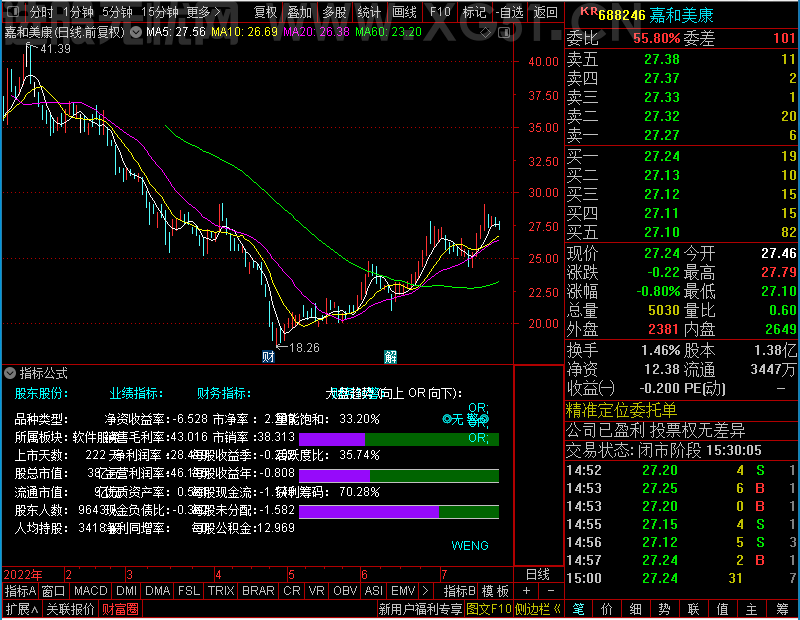Screen dimensions: 800x620
Task: Expand the 扩展 panel
Action: pos(22,609)
